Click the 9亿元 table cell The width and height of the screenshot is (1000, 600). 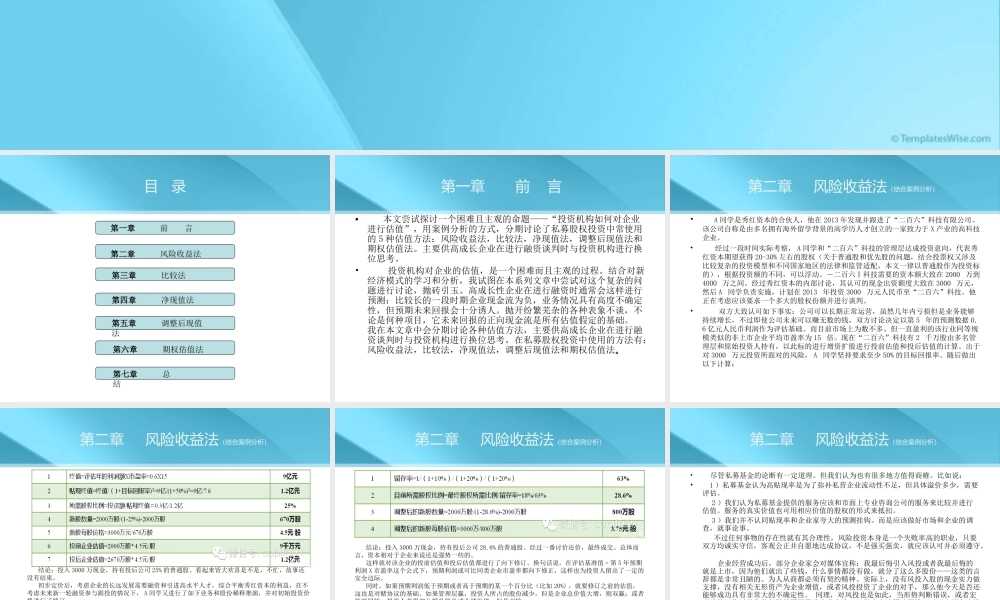290,476
